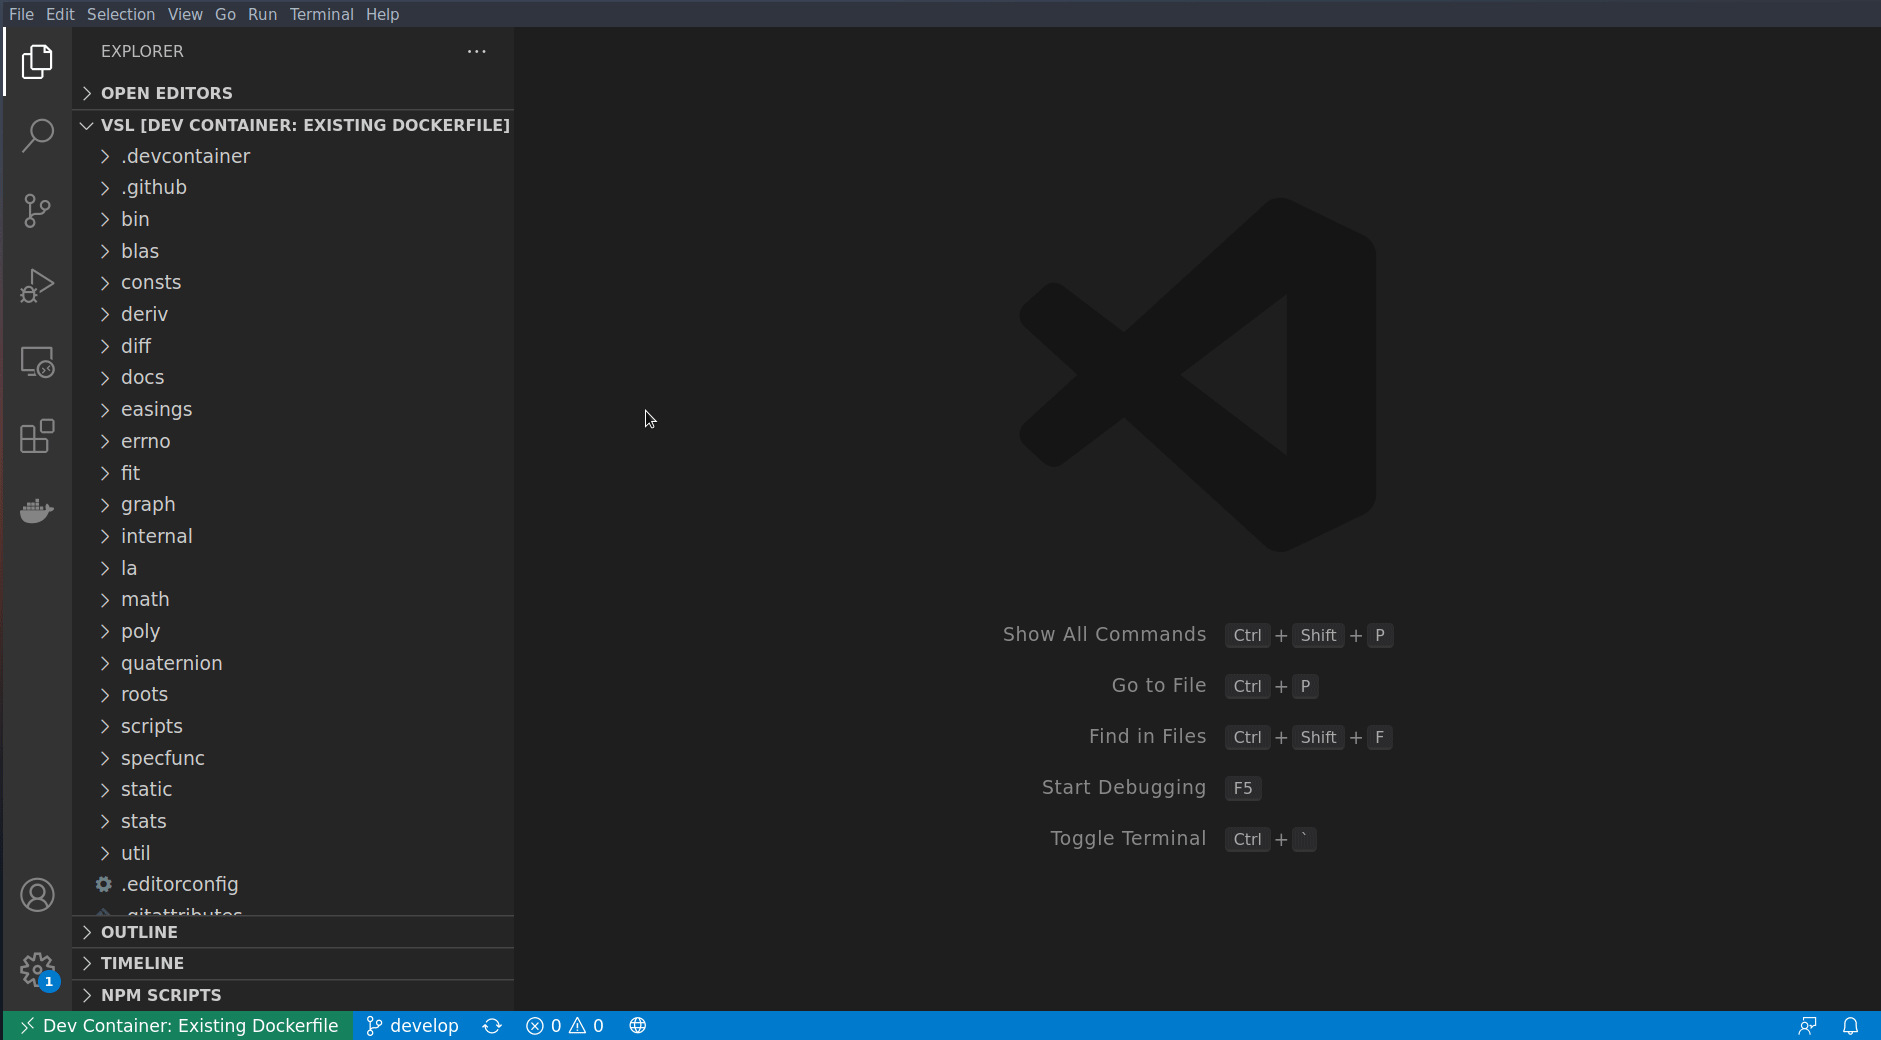
Task: Open the File menu
Action: pyautogui.click(x=21, y=14)
